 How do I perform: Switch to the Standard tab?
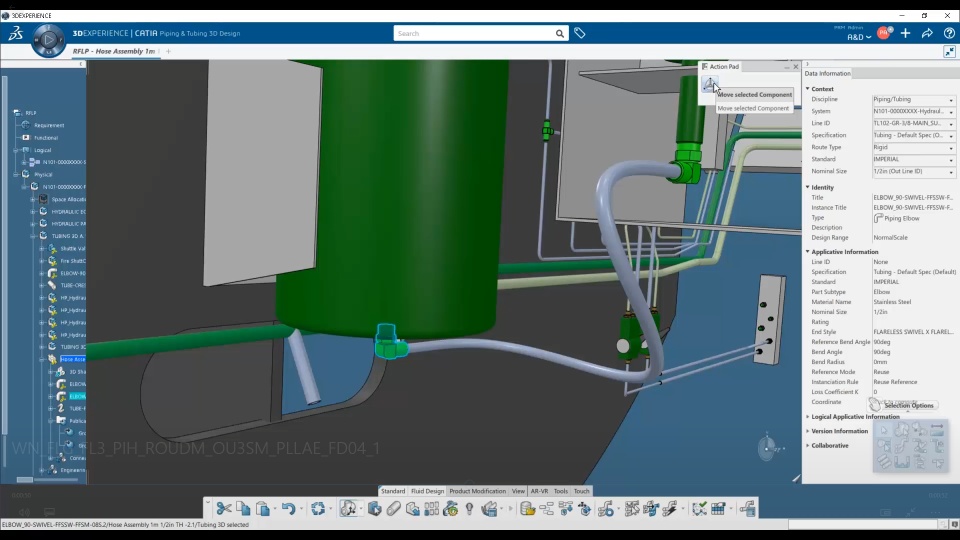393,491
